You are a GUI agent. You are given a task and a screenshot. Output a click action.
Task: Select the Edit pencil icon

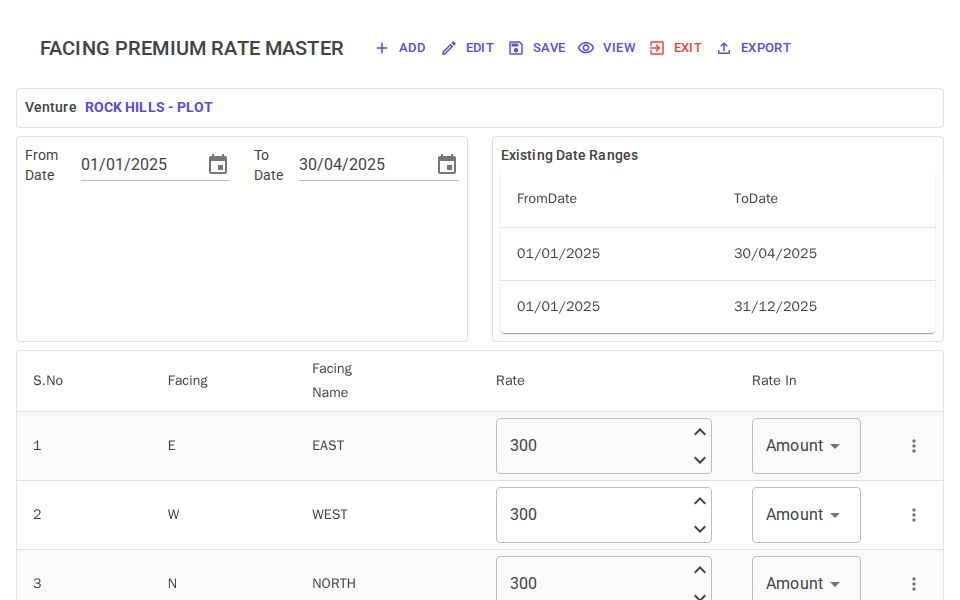449,47
